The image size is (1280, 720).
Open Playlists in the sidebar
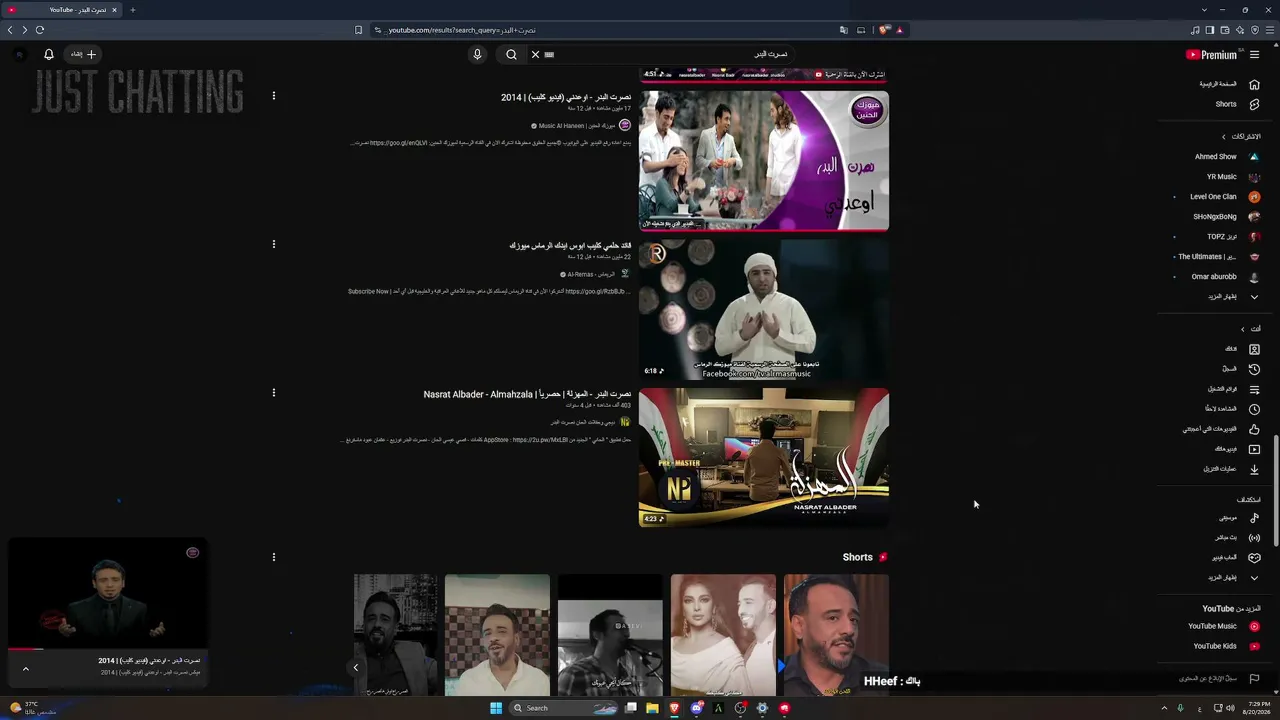1233,389
